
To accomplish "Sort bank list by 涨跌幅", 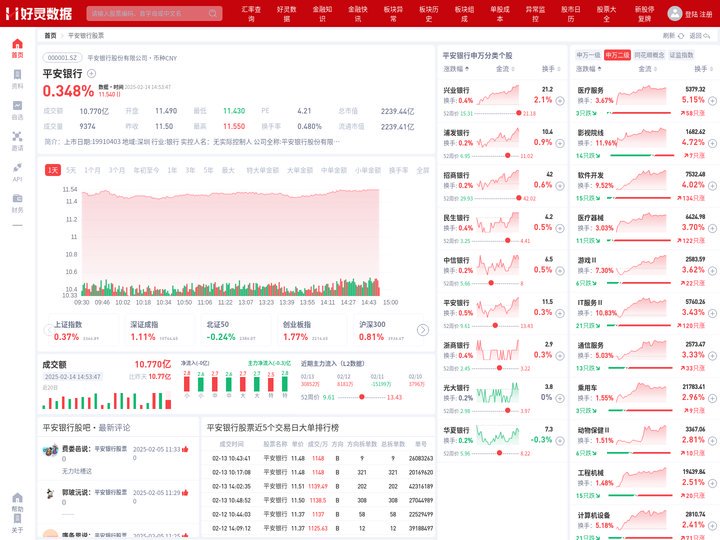I will (456, 69).
